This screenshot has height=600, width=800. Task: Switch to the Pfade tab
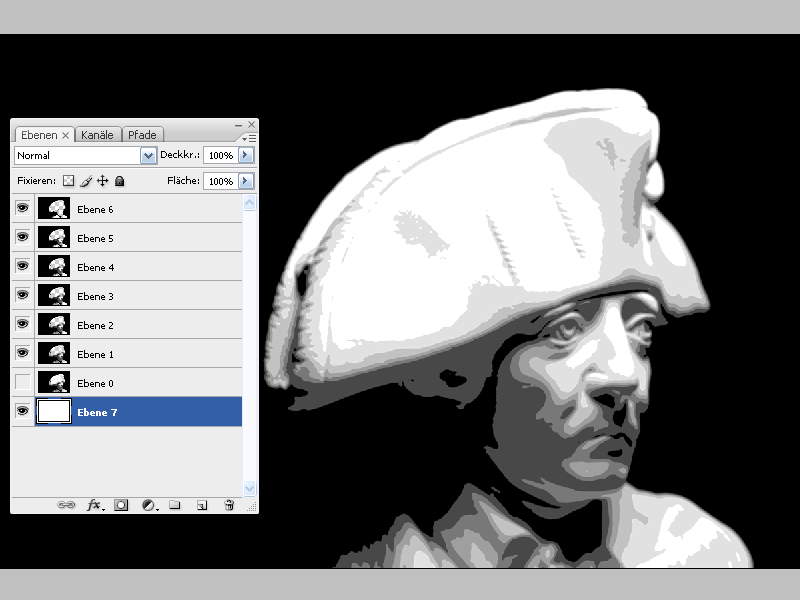tap(142, 135)
